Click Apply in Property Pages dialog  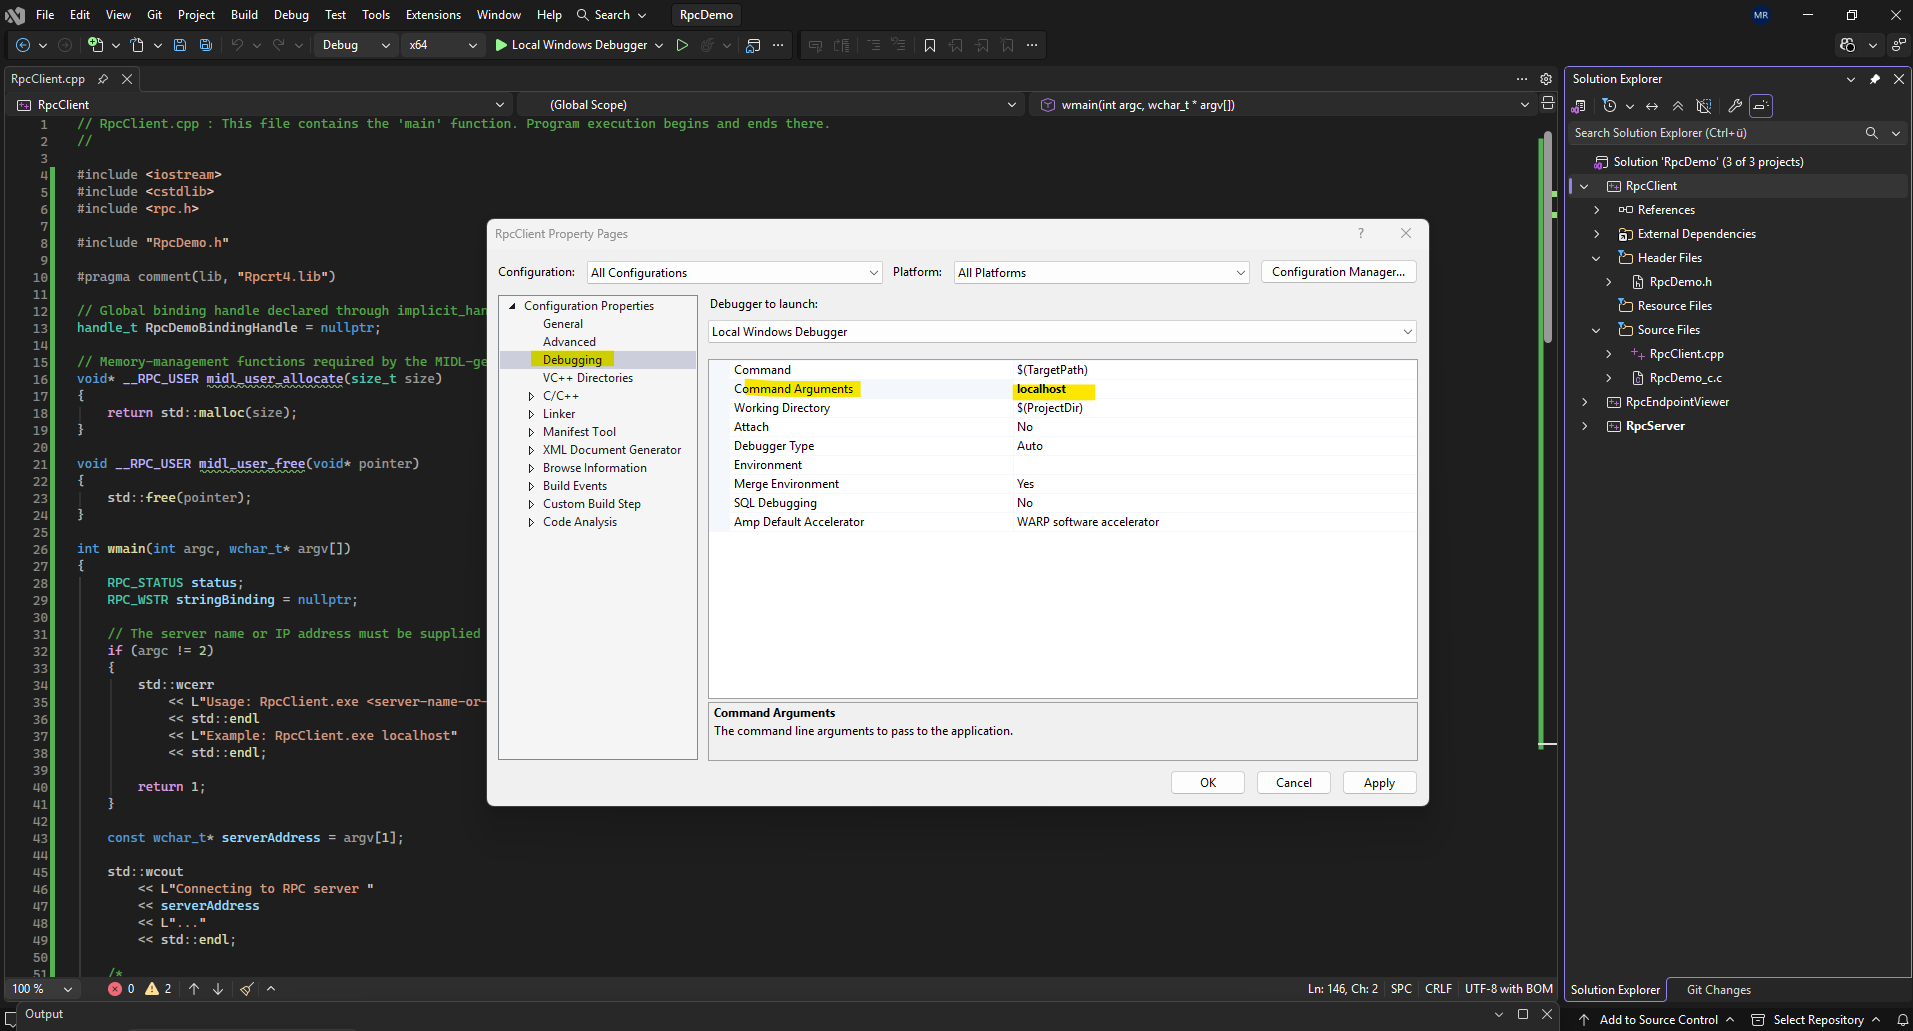coord(1379,783)
